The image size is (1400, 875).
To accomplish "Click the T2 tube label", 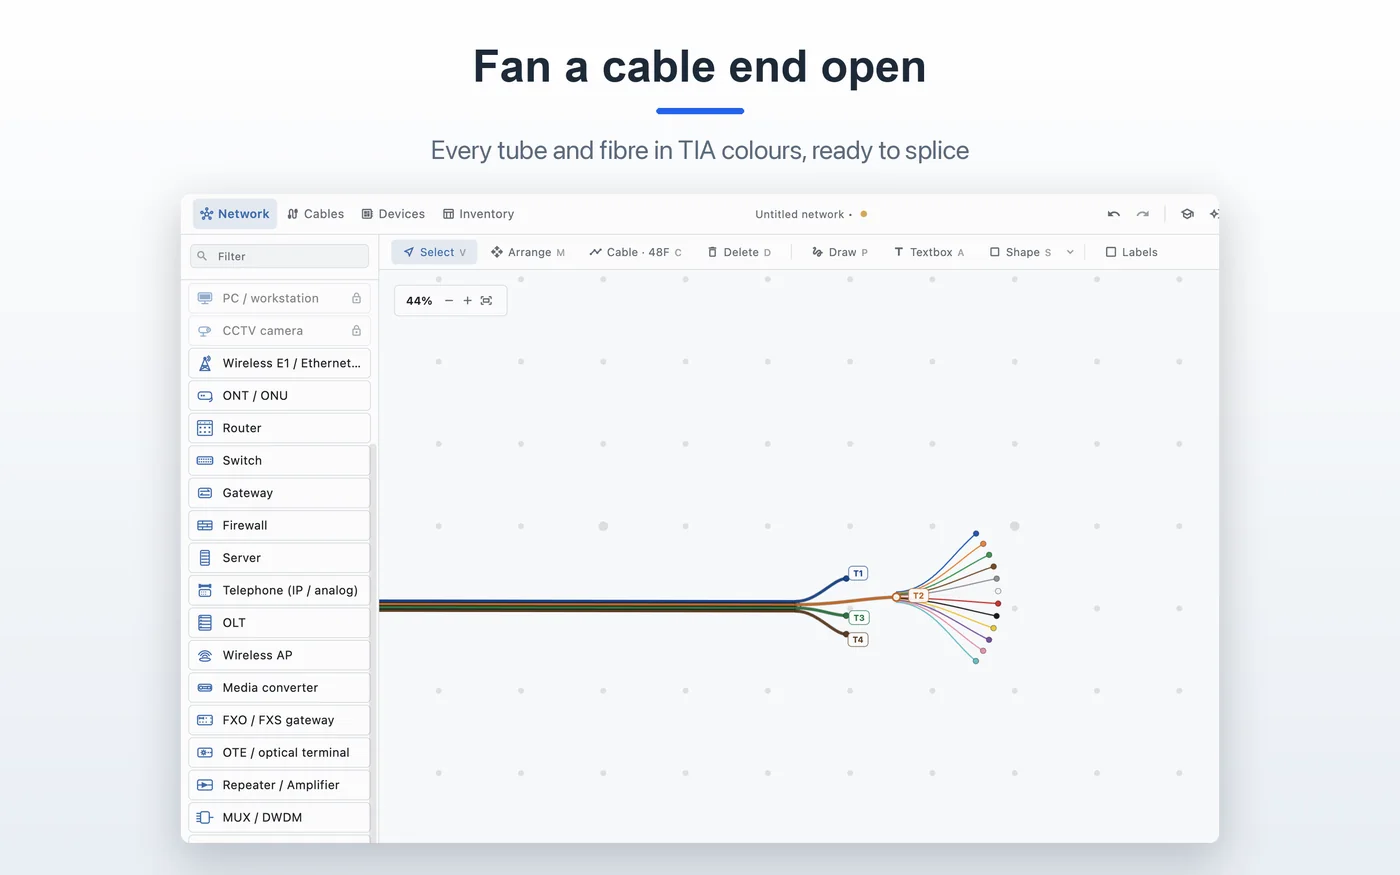I will coord(918,596).
